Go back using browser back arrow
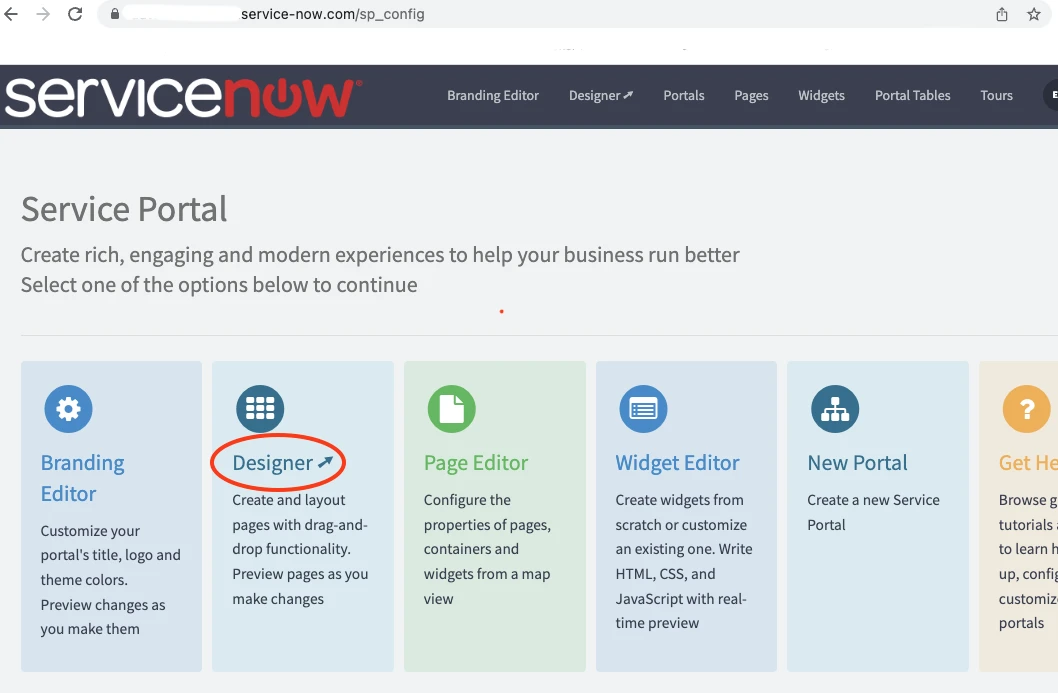Screen dimensions: 1058x693 pos(12,15)
